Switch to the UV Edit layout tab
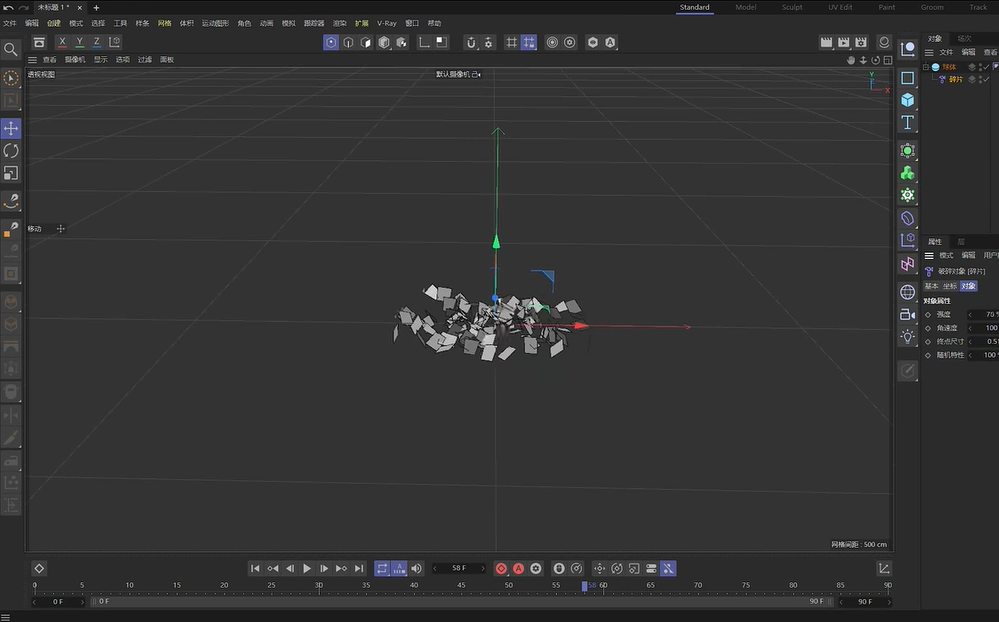Screen dimensions: 999x622 tap(839, 7)
